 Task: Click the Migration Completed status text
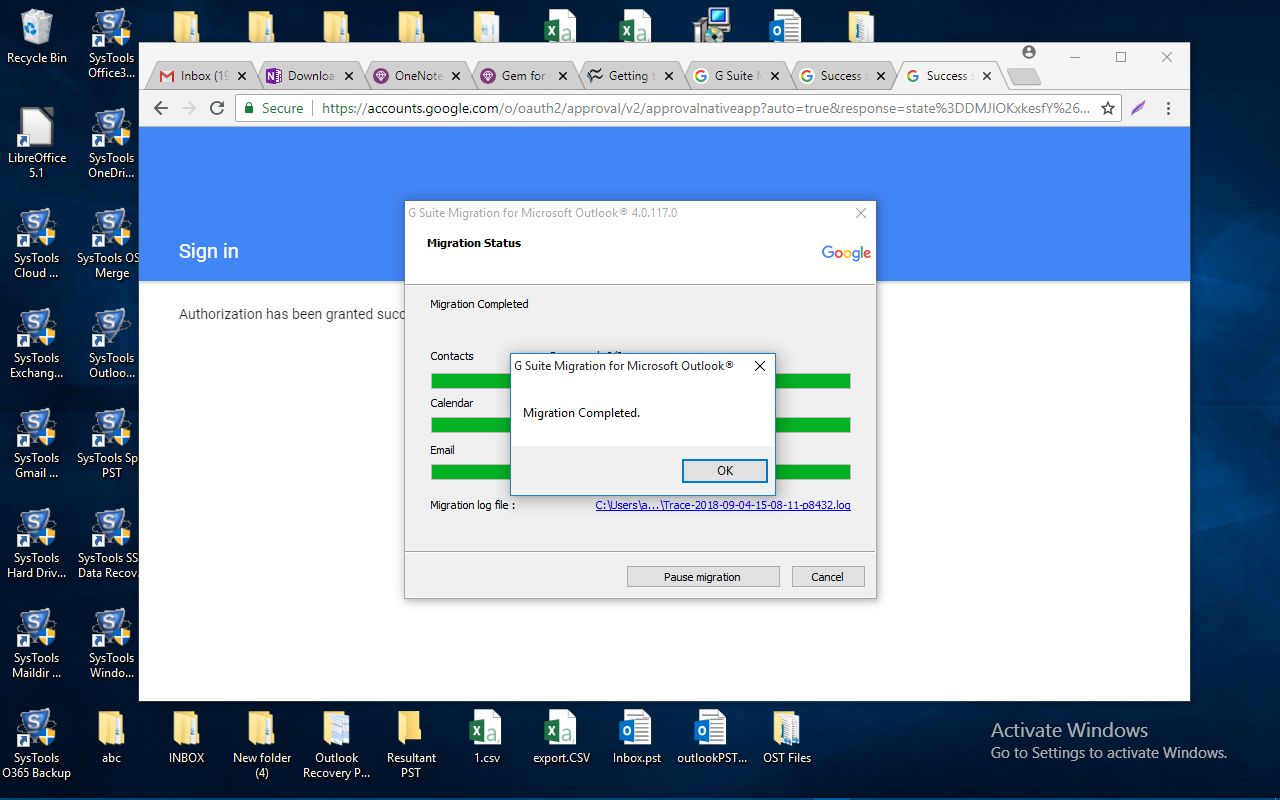pos(479,304)
